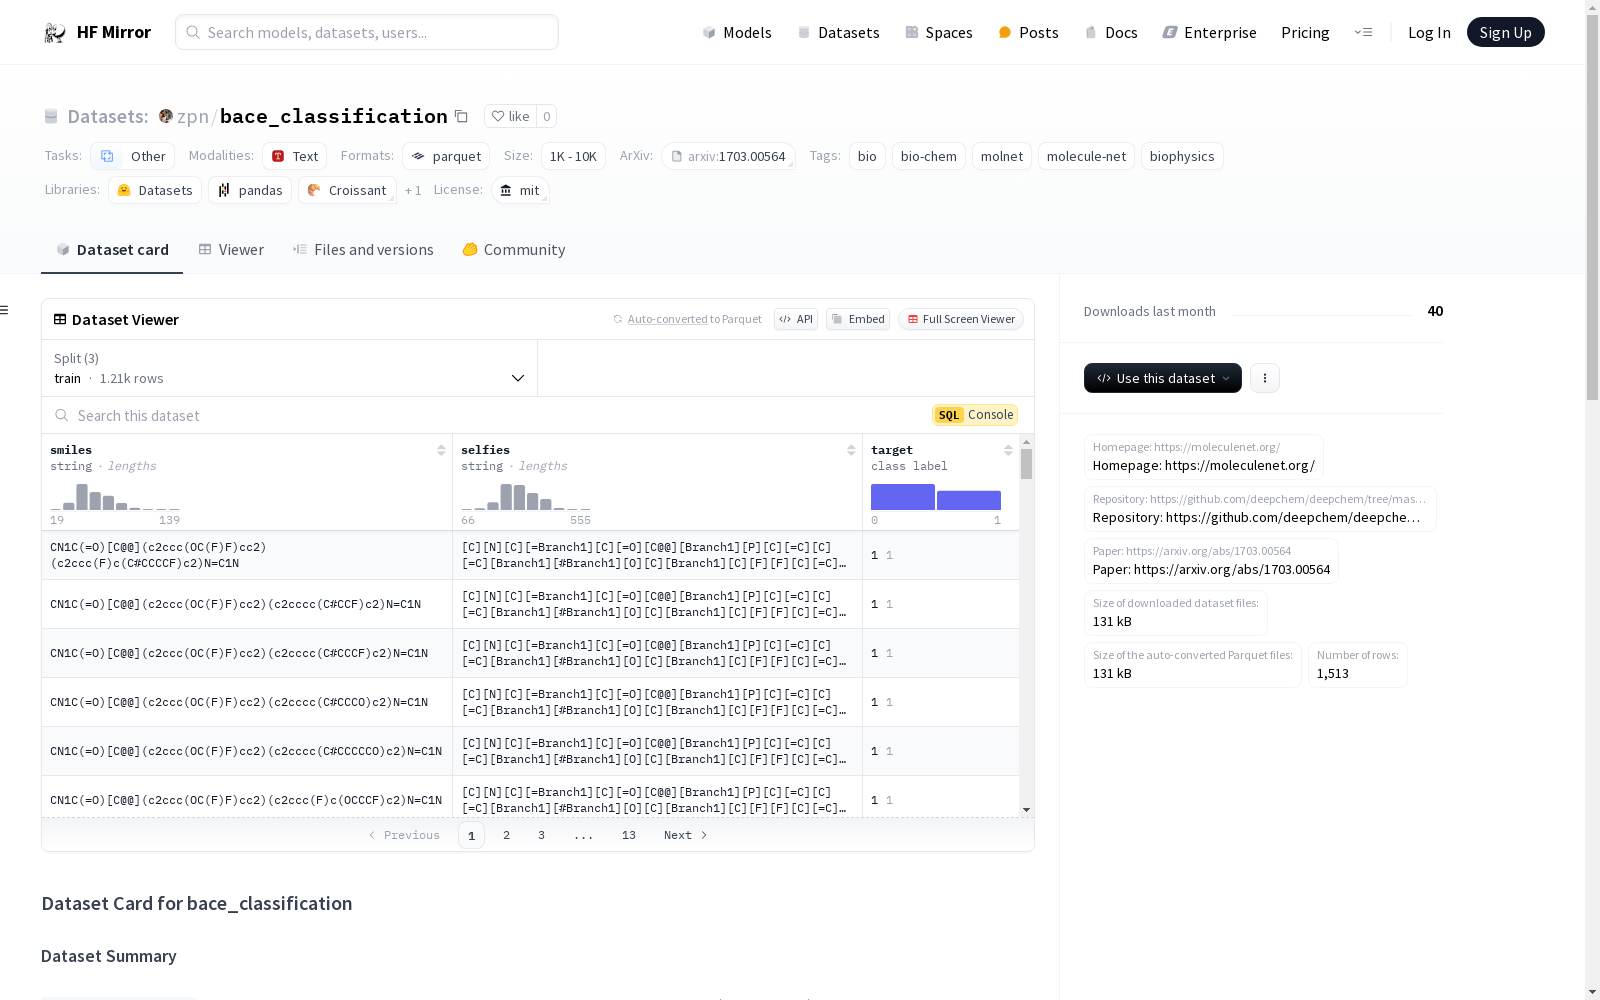Open the dataset viewer API button
The height and width of the screenshot is (1000, 1600).
coord(796,319)
